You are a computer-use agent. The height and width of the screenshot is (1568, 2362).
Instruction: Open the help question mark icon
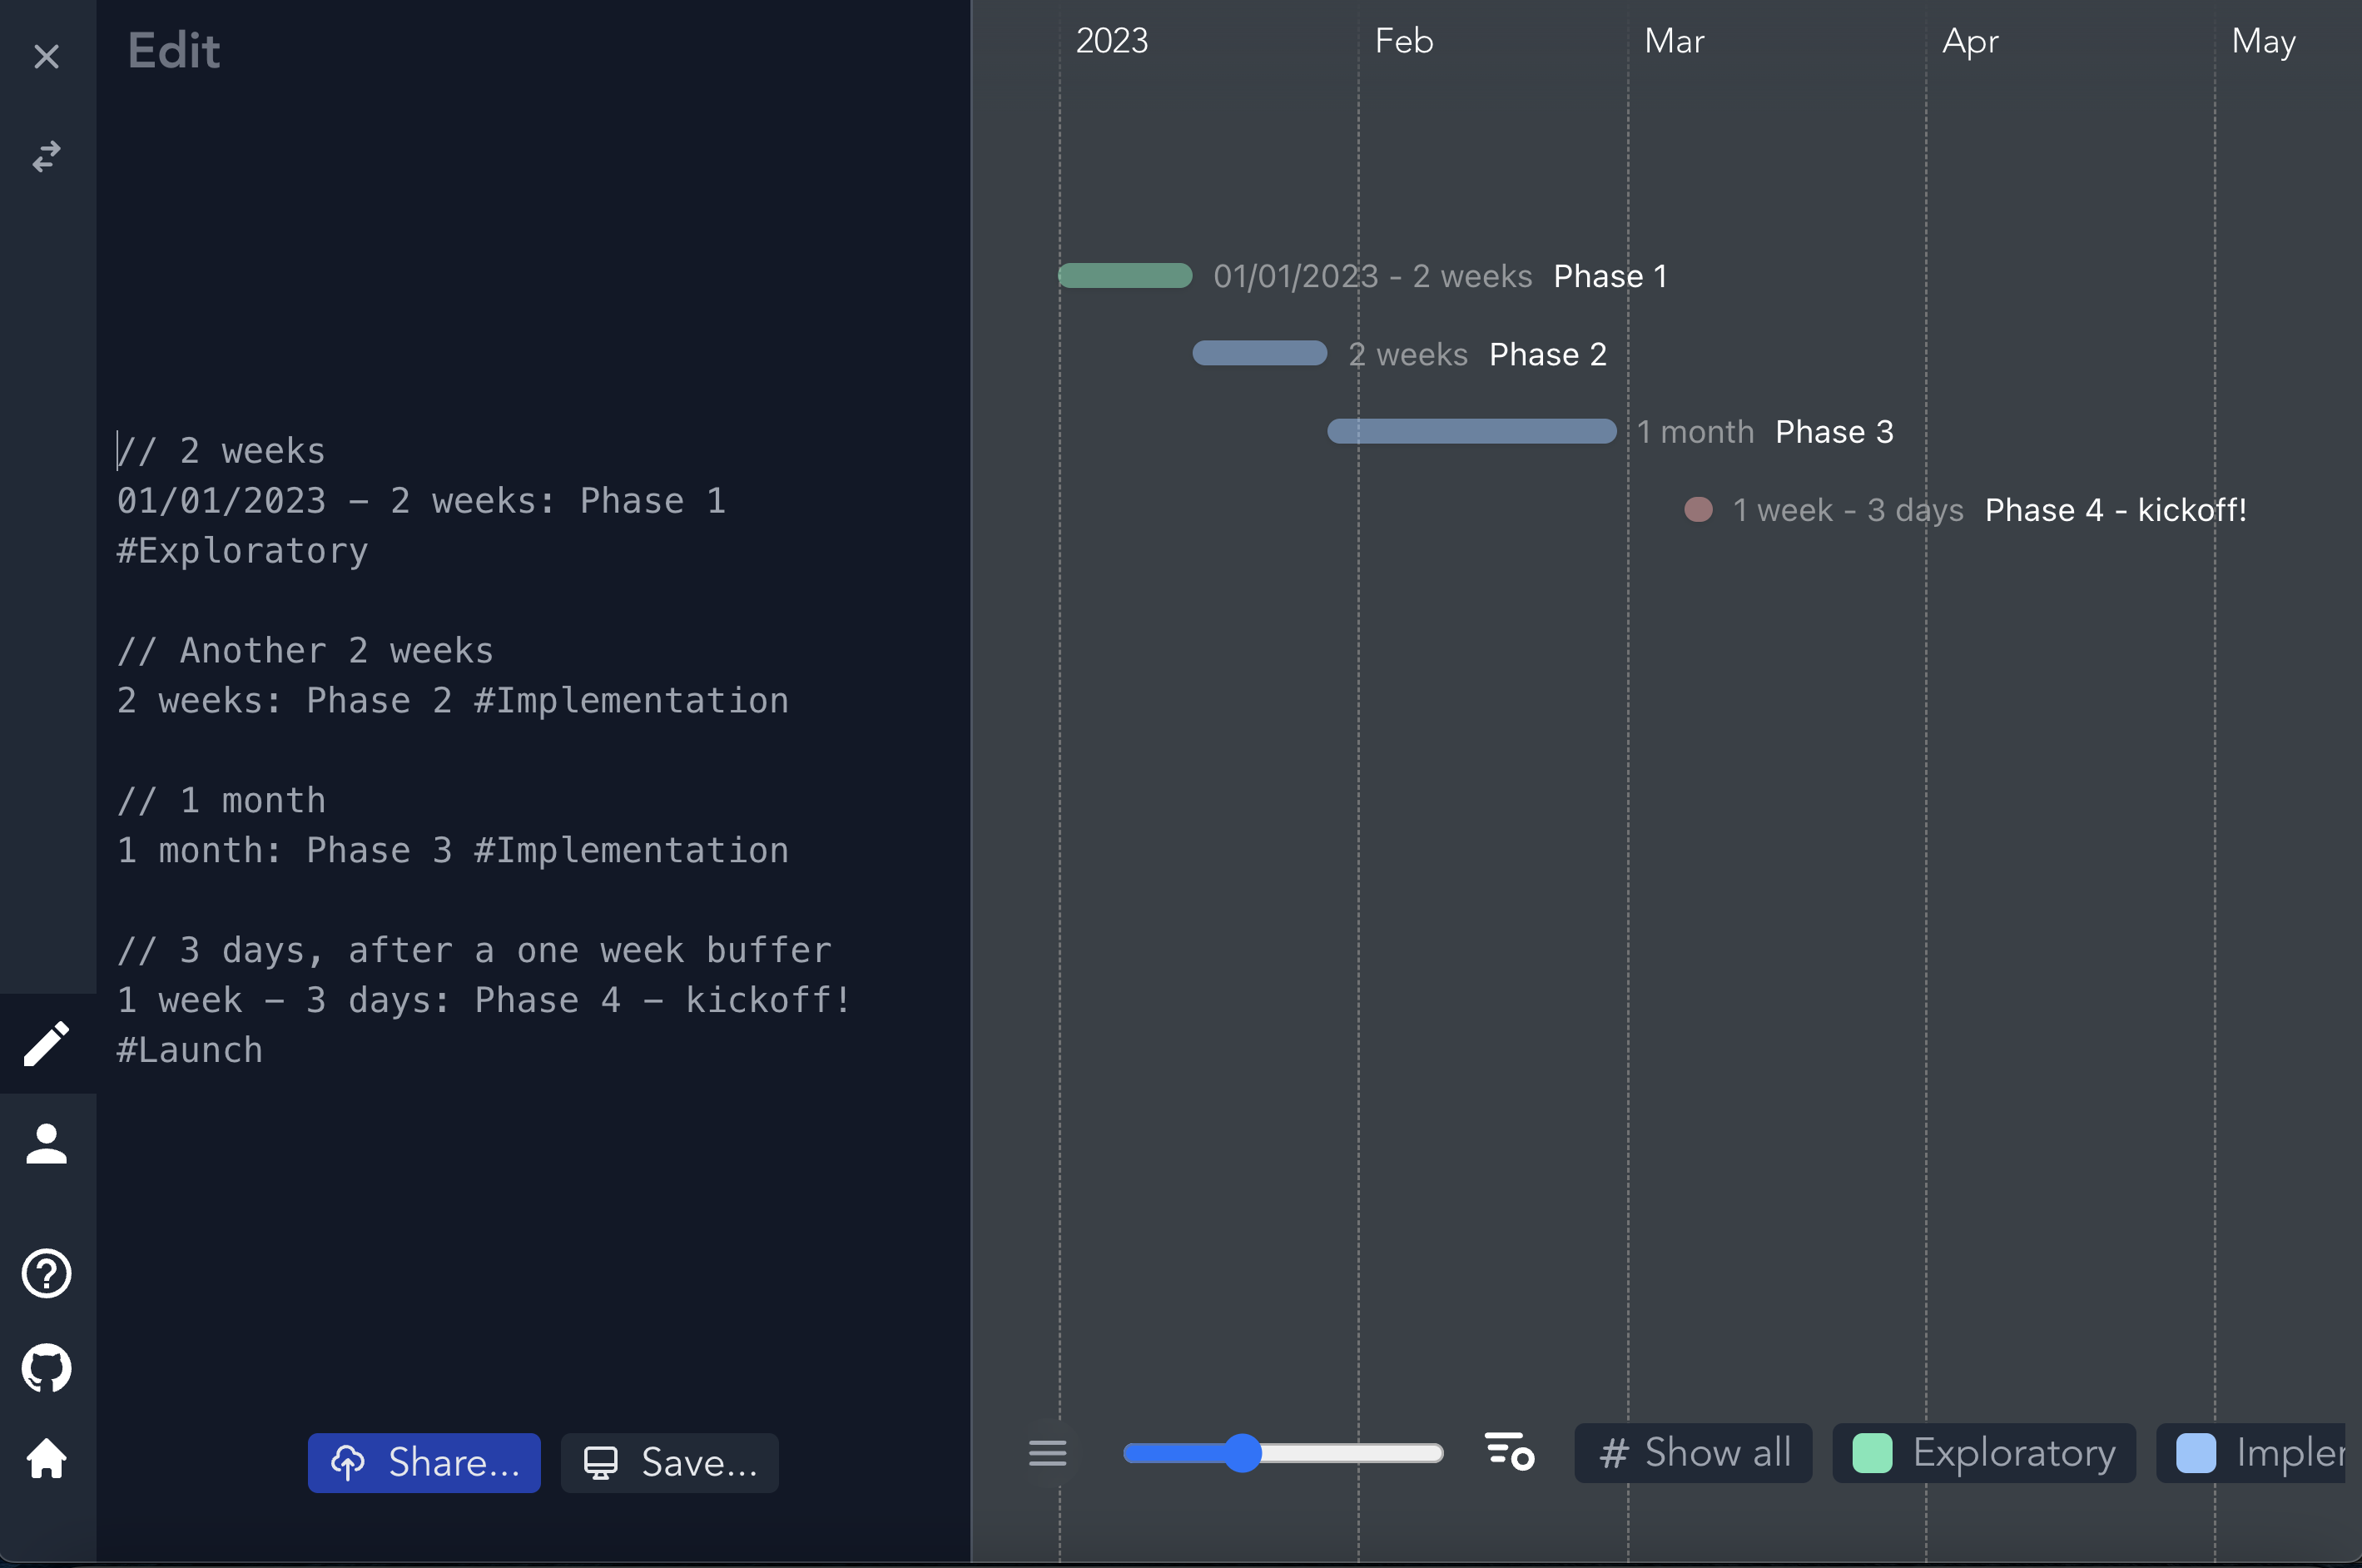[46, 1273]
